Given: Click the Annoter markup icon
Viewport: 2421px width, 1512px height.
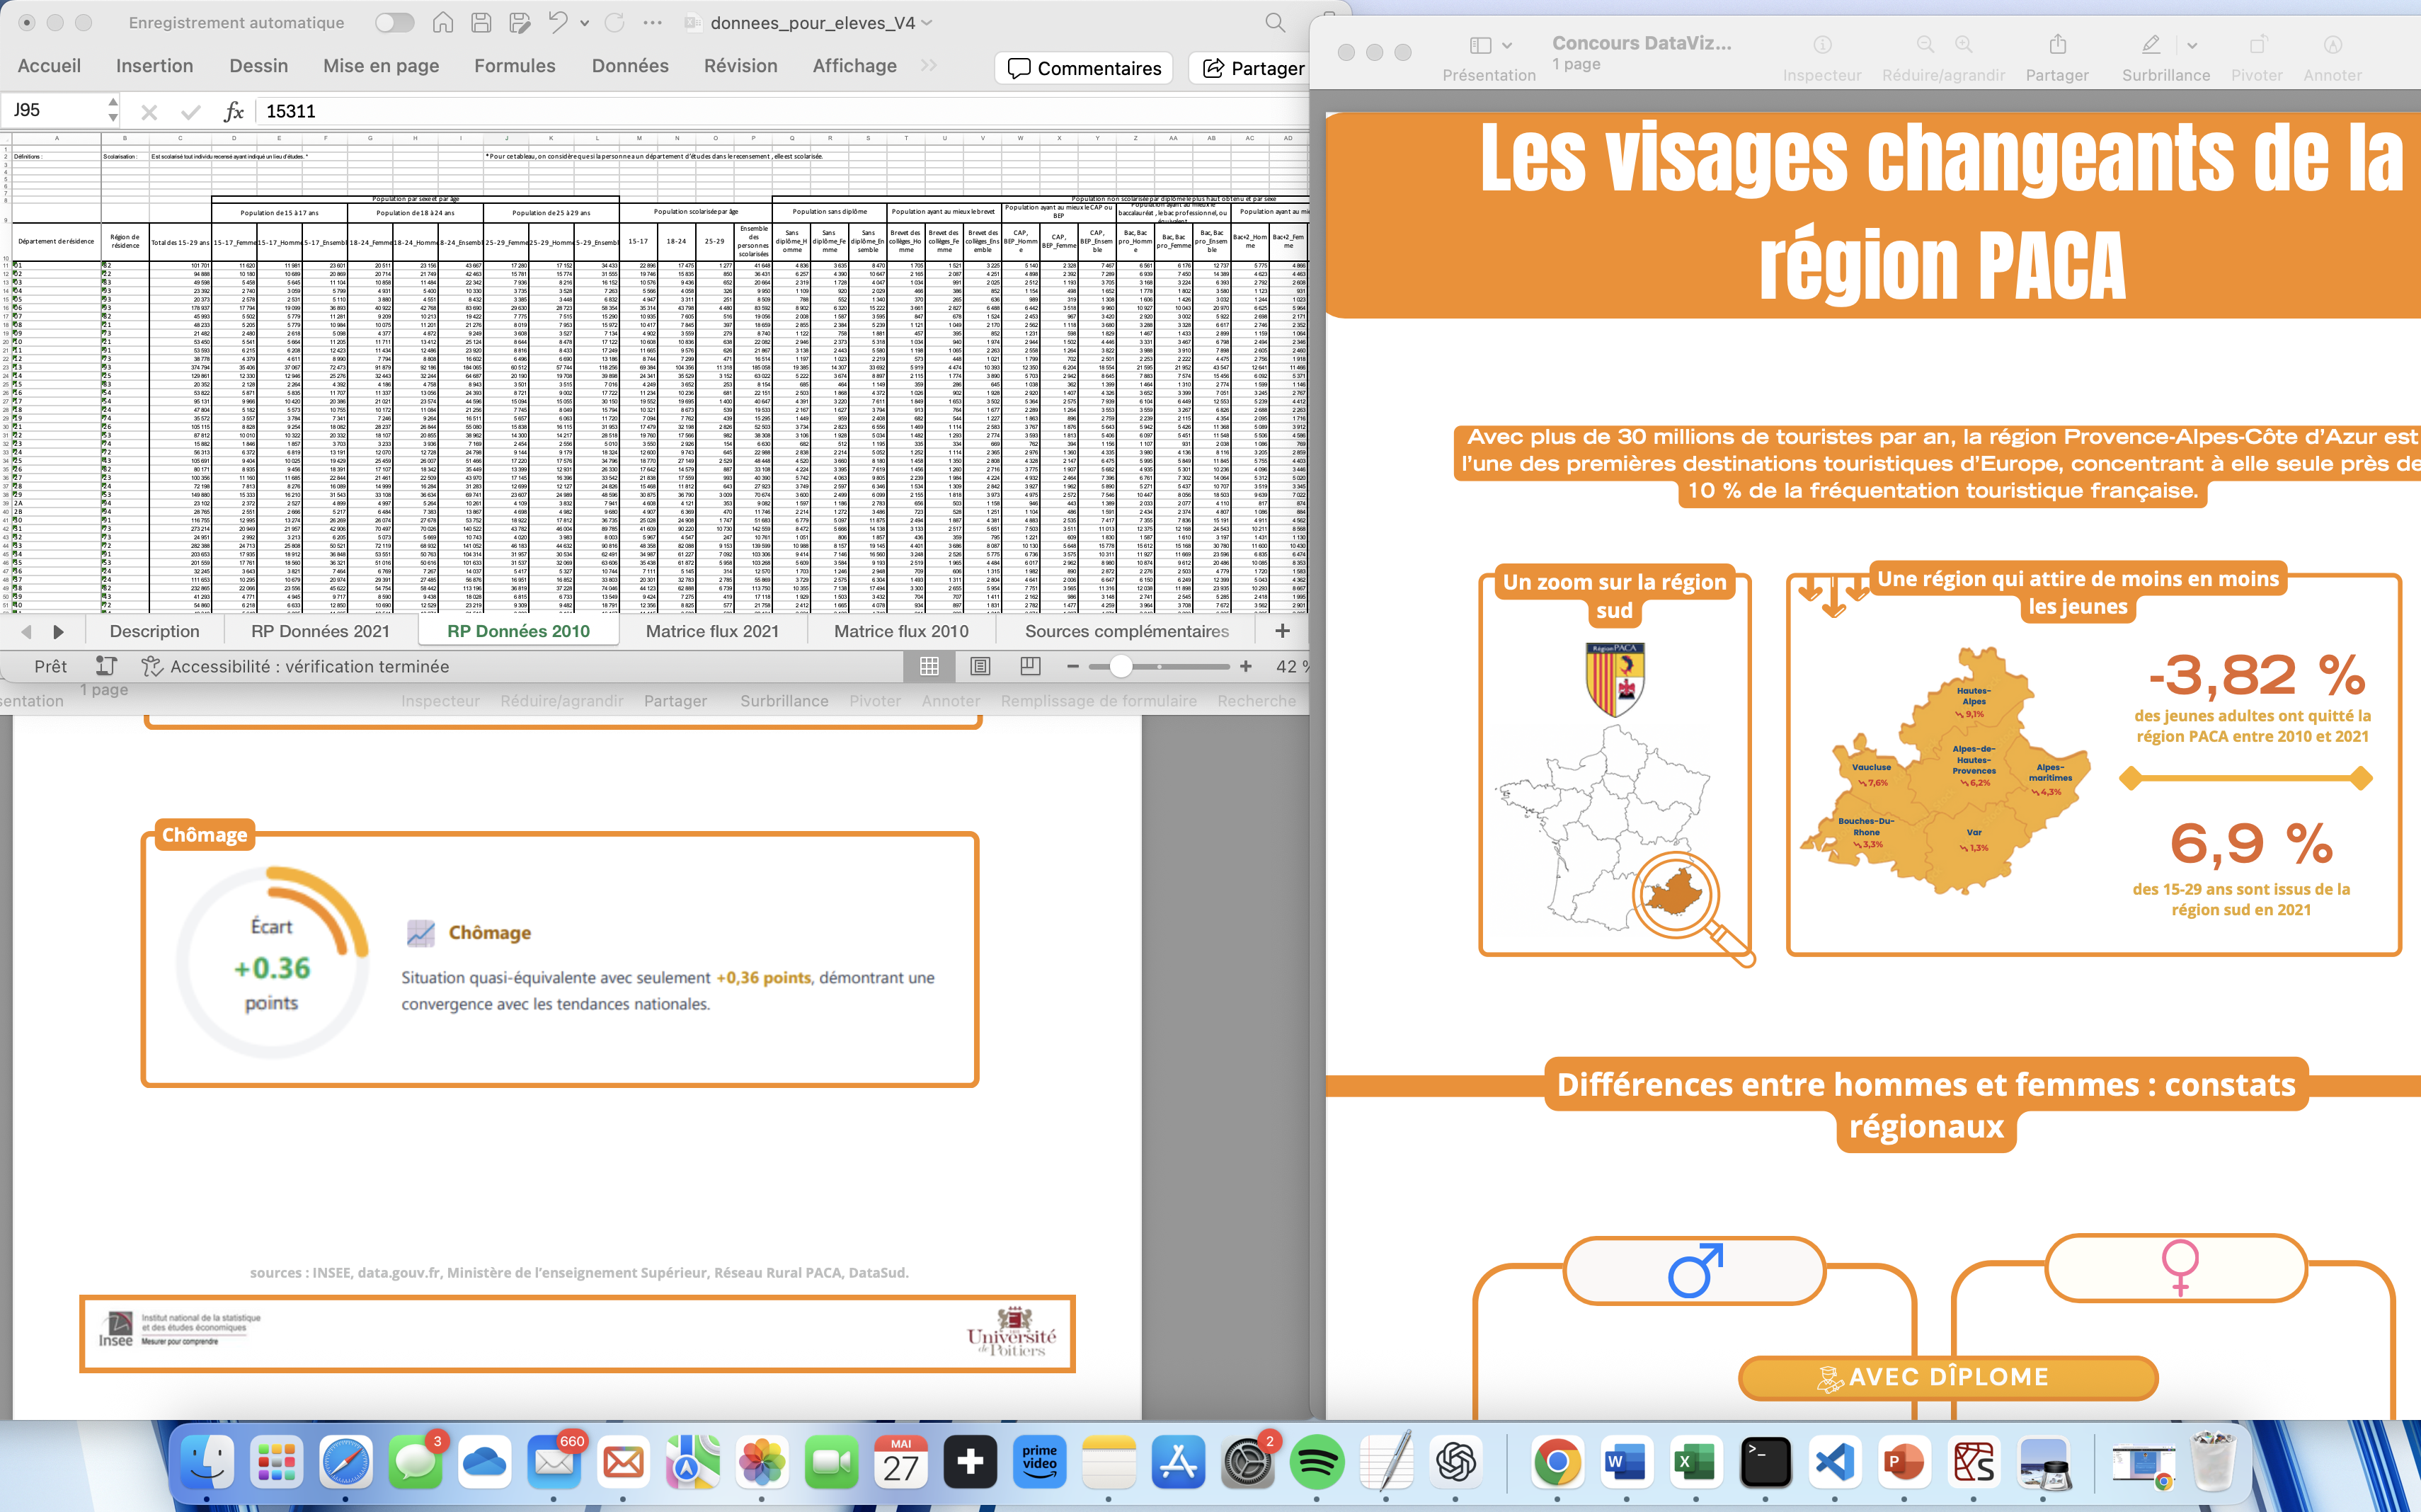Looking at the screenshot, I should coord(2333,45).
